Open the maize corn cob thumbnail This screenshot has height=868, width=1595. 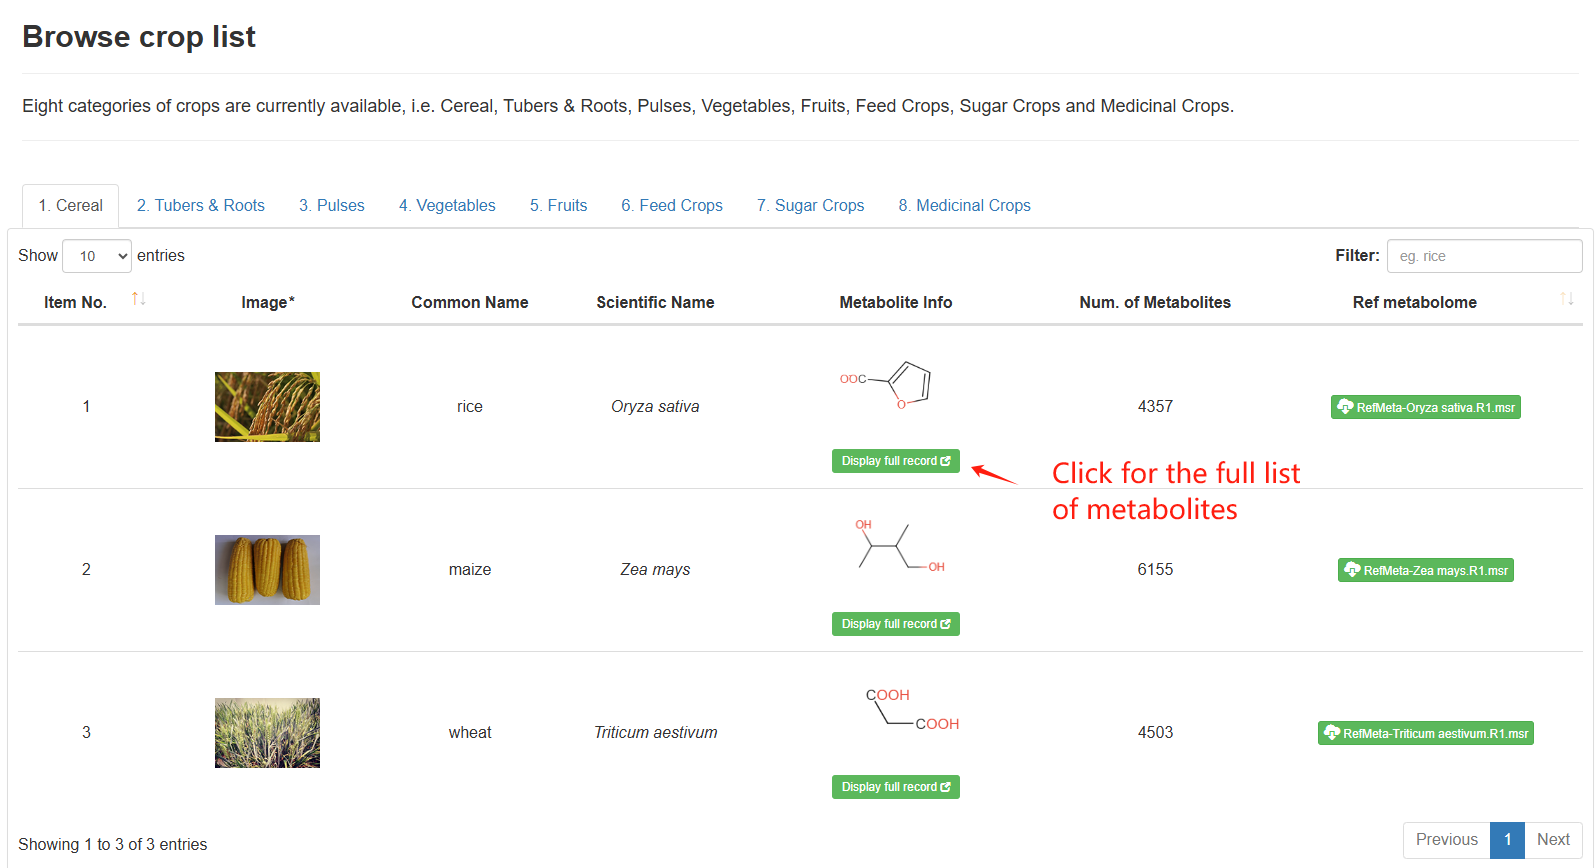(267, 570)
